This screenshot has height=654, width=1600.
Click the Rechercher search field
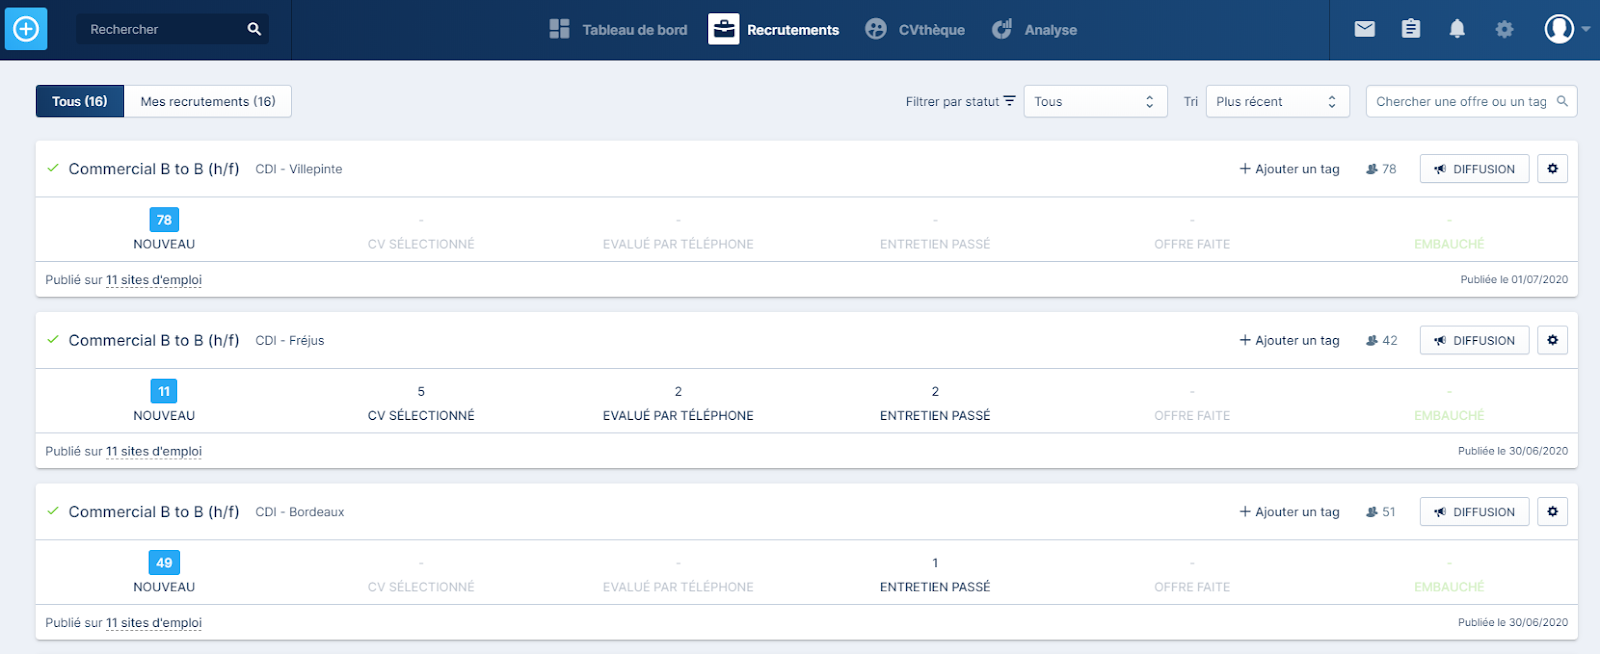(172, 29)
